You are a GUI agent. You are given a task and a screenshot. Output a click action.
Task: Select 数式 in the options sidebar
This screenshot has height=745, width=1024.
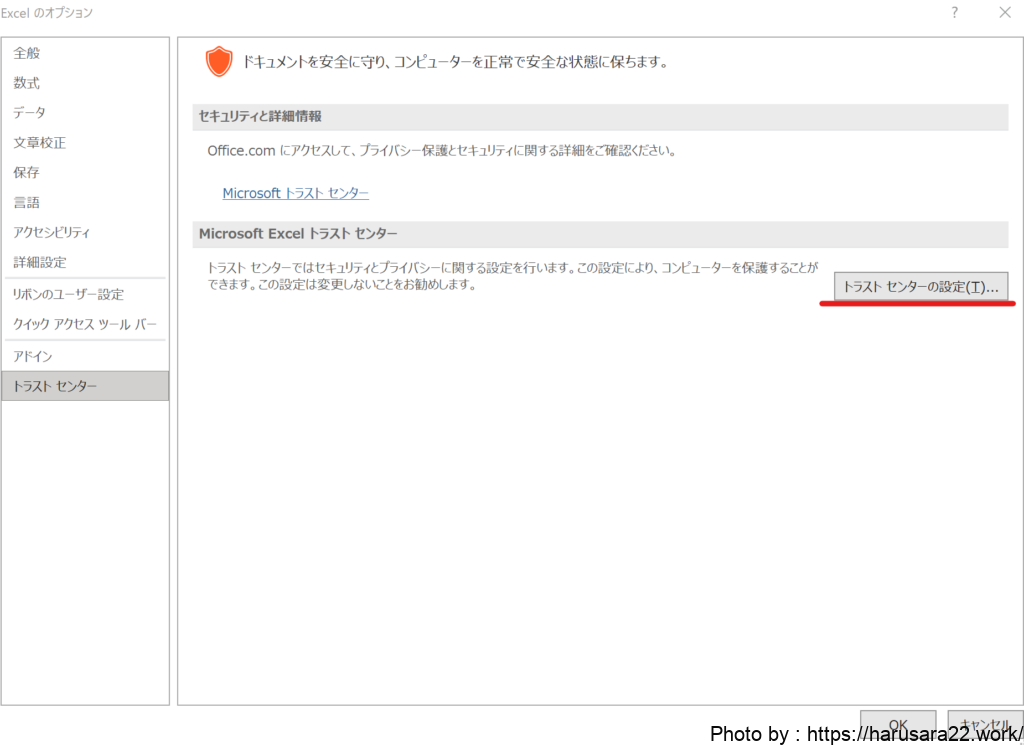click(27, 83)
